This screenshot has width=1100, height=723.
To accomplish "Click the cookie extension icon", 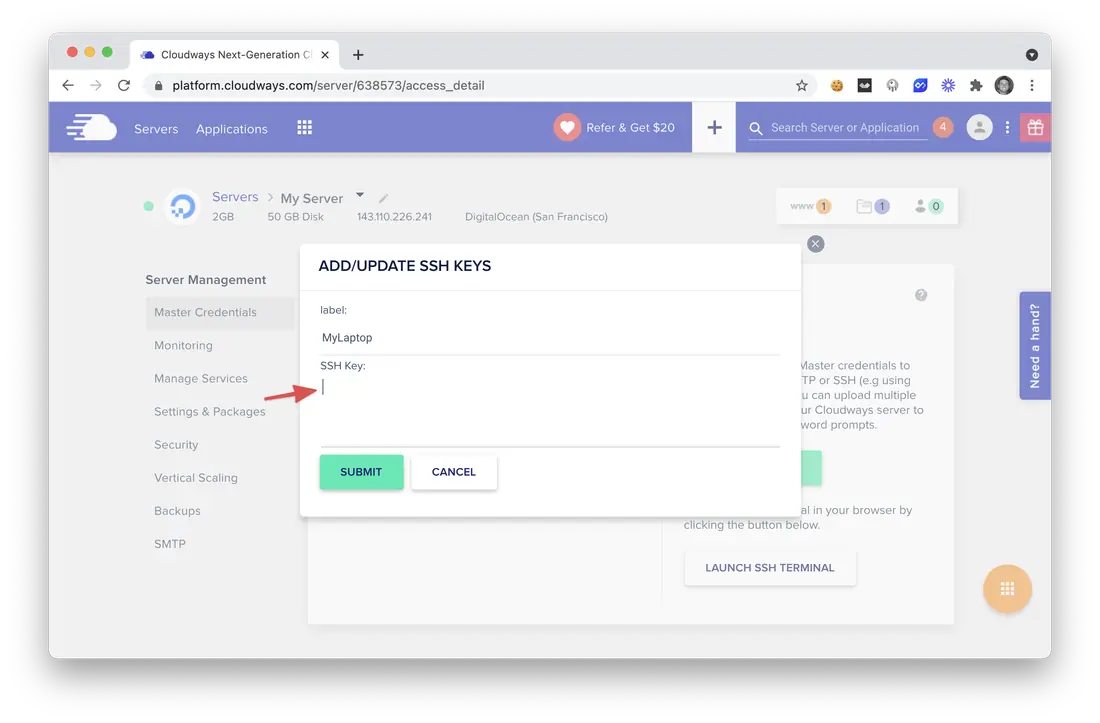I will coord(837,86).
